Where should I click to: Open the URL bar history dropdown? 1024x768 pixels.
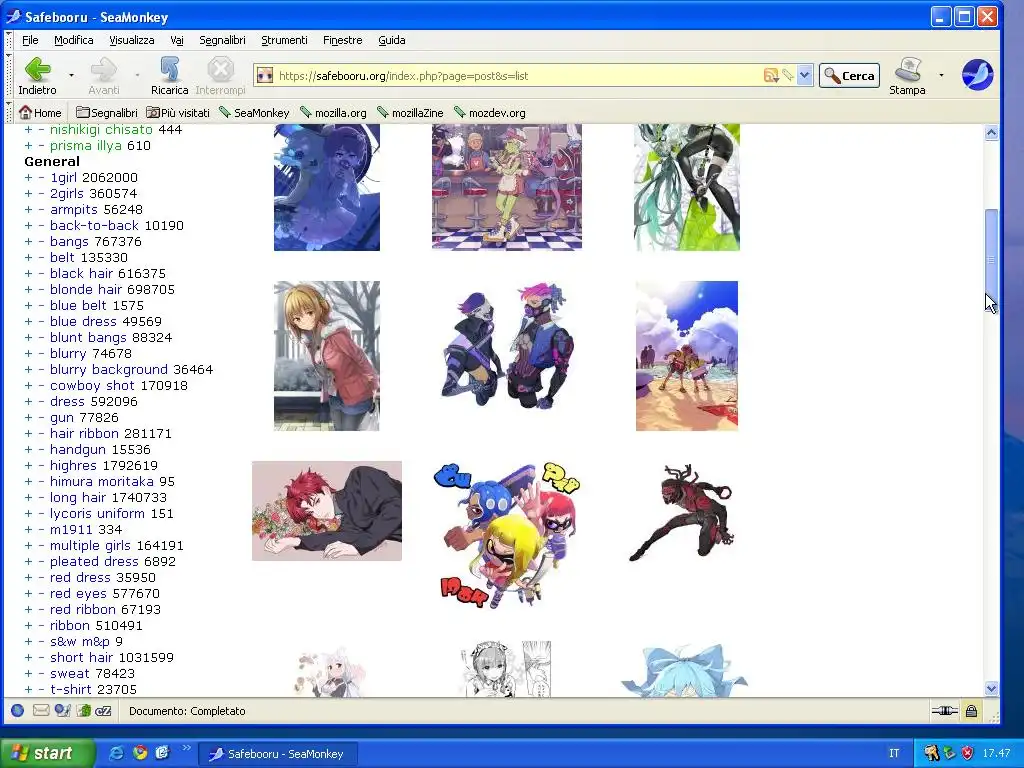coord(805,76)
